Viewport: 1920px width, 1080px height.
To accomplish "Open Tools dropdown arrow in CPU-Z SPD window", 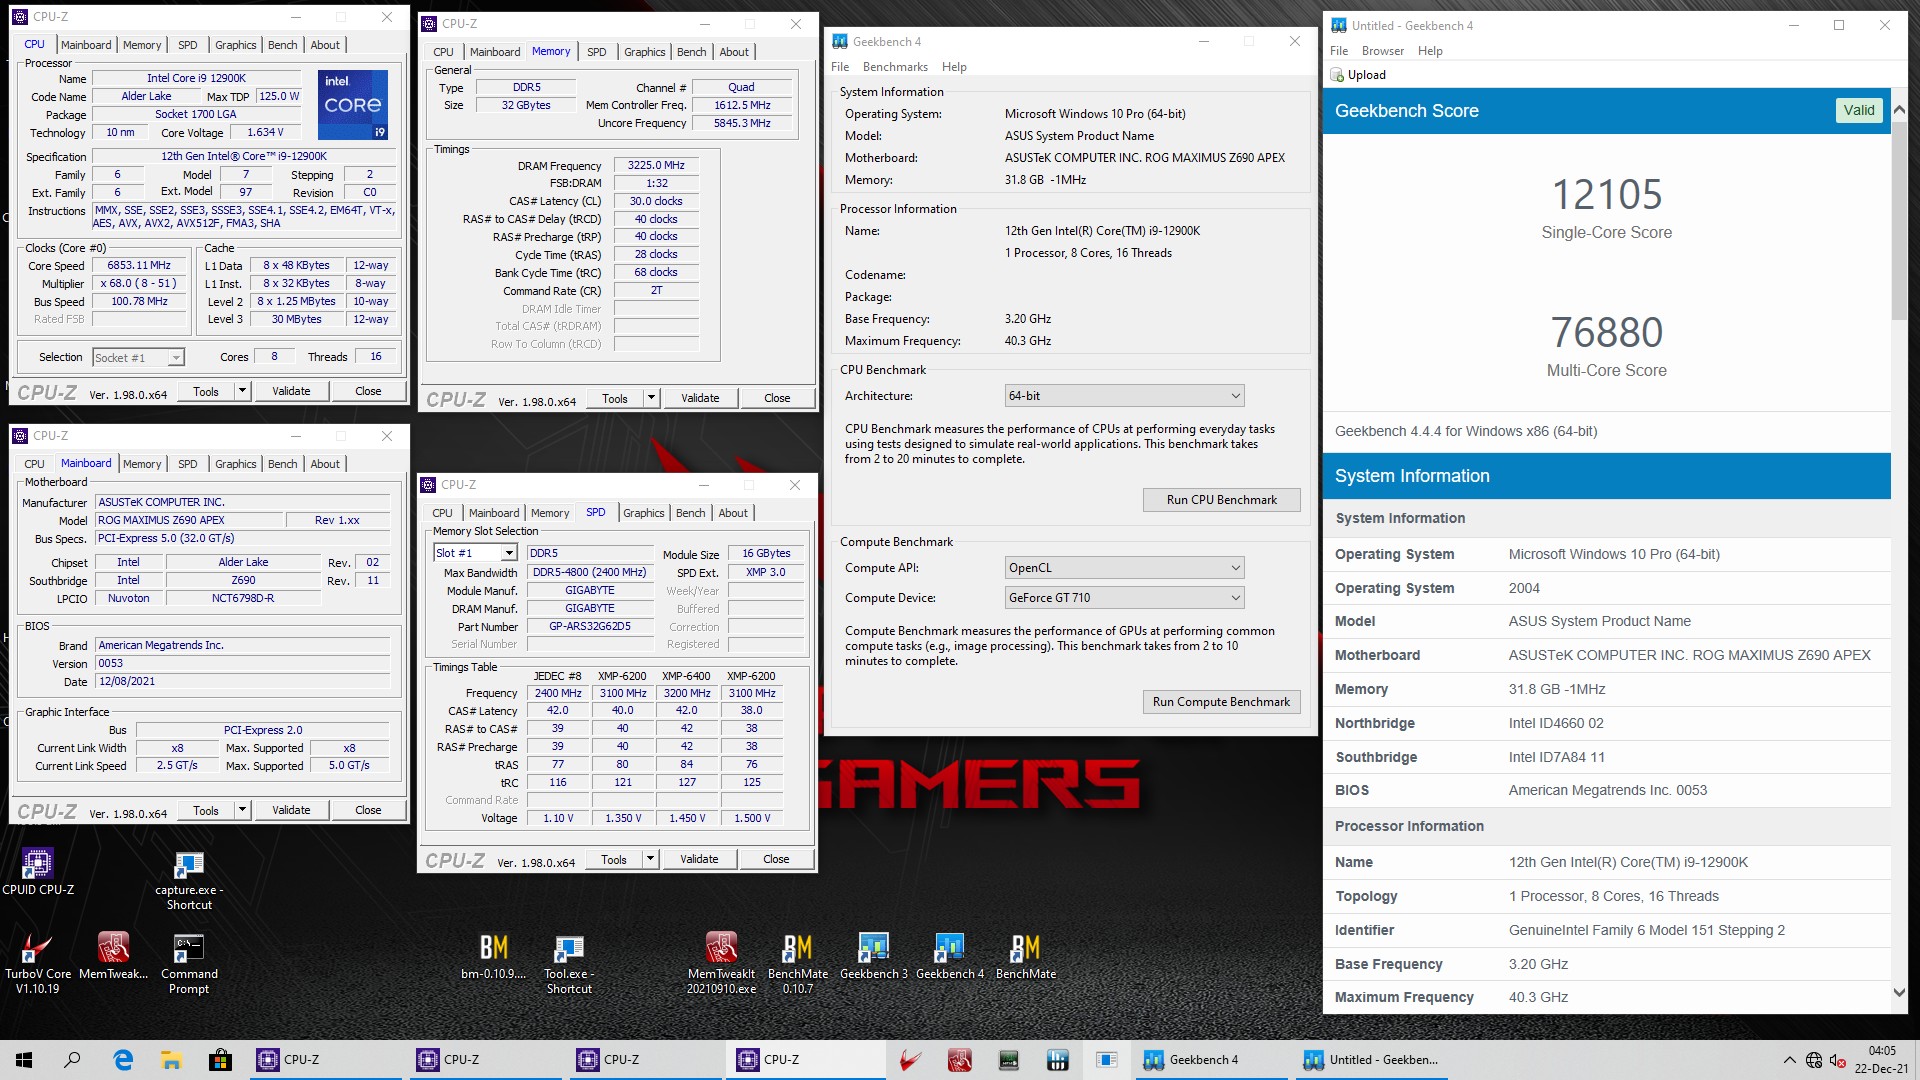I will 650,859.
